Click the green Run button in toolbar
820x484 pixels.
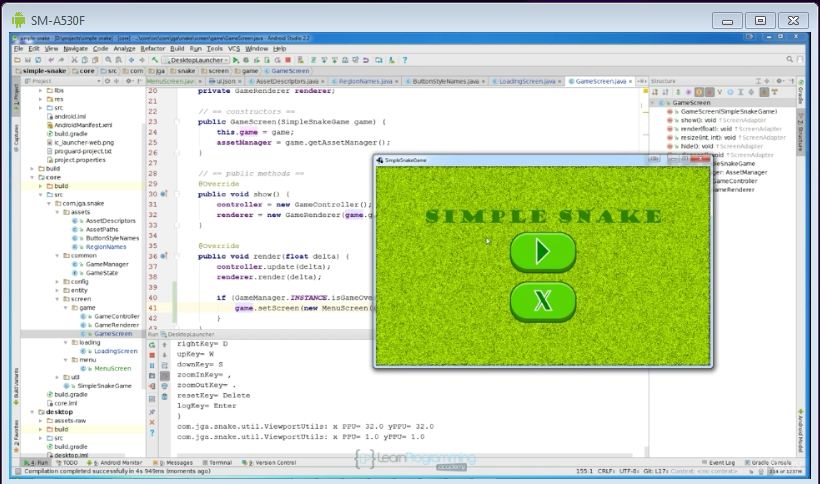click(x=235, y=60)
